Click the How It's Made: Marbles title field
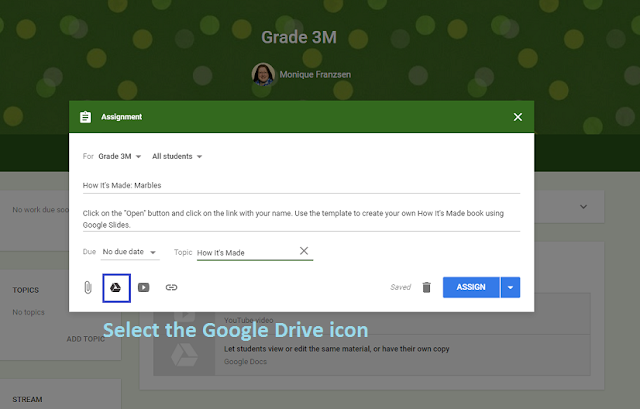Viewport: 640px width, 409px height. 301,185
